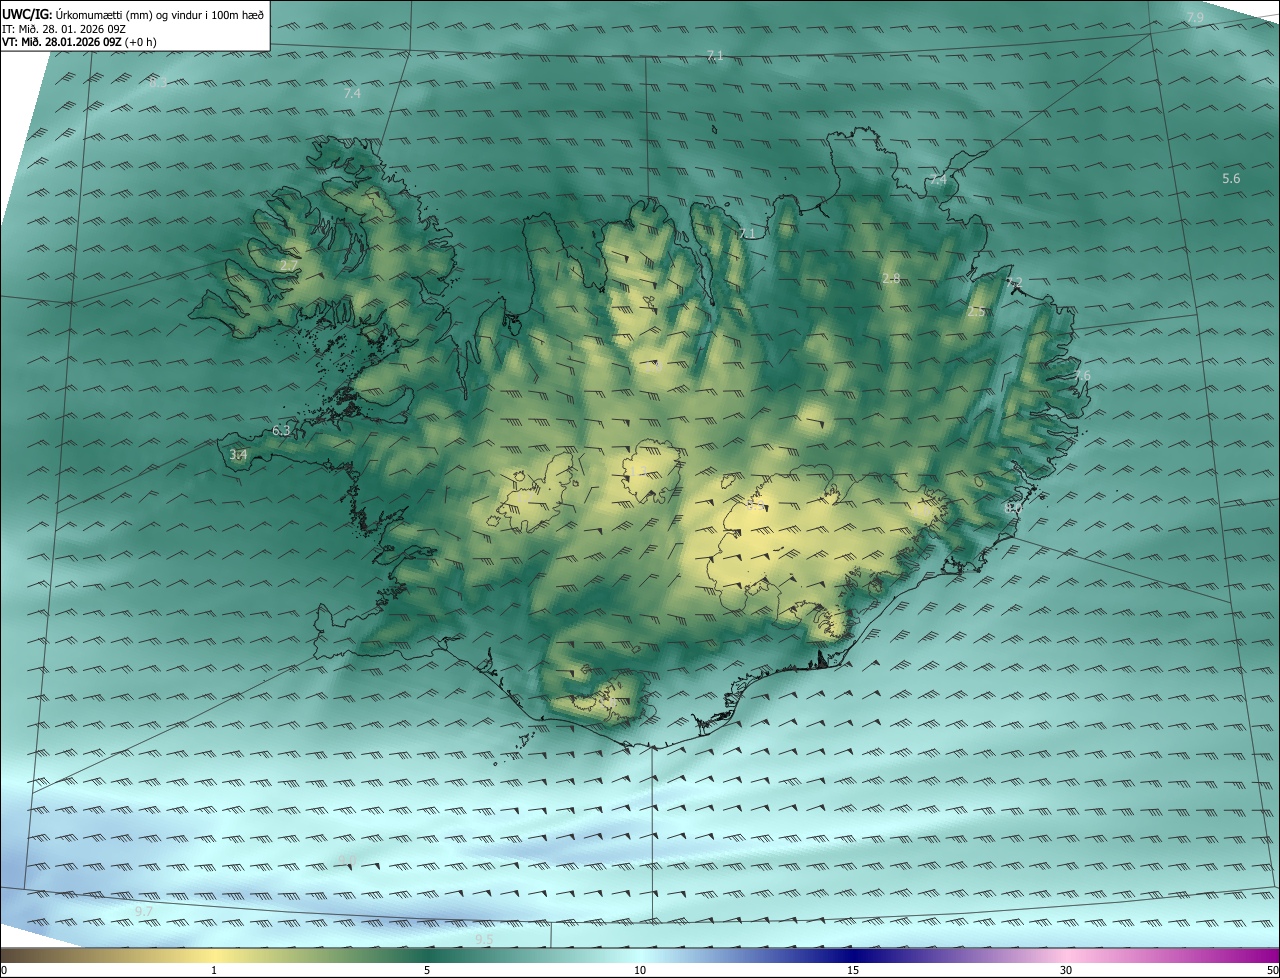Click the 8.3 value label on the map

[x=157, y=84]
